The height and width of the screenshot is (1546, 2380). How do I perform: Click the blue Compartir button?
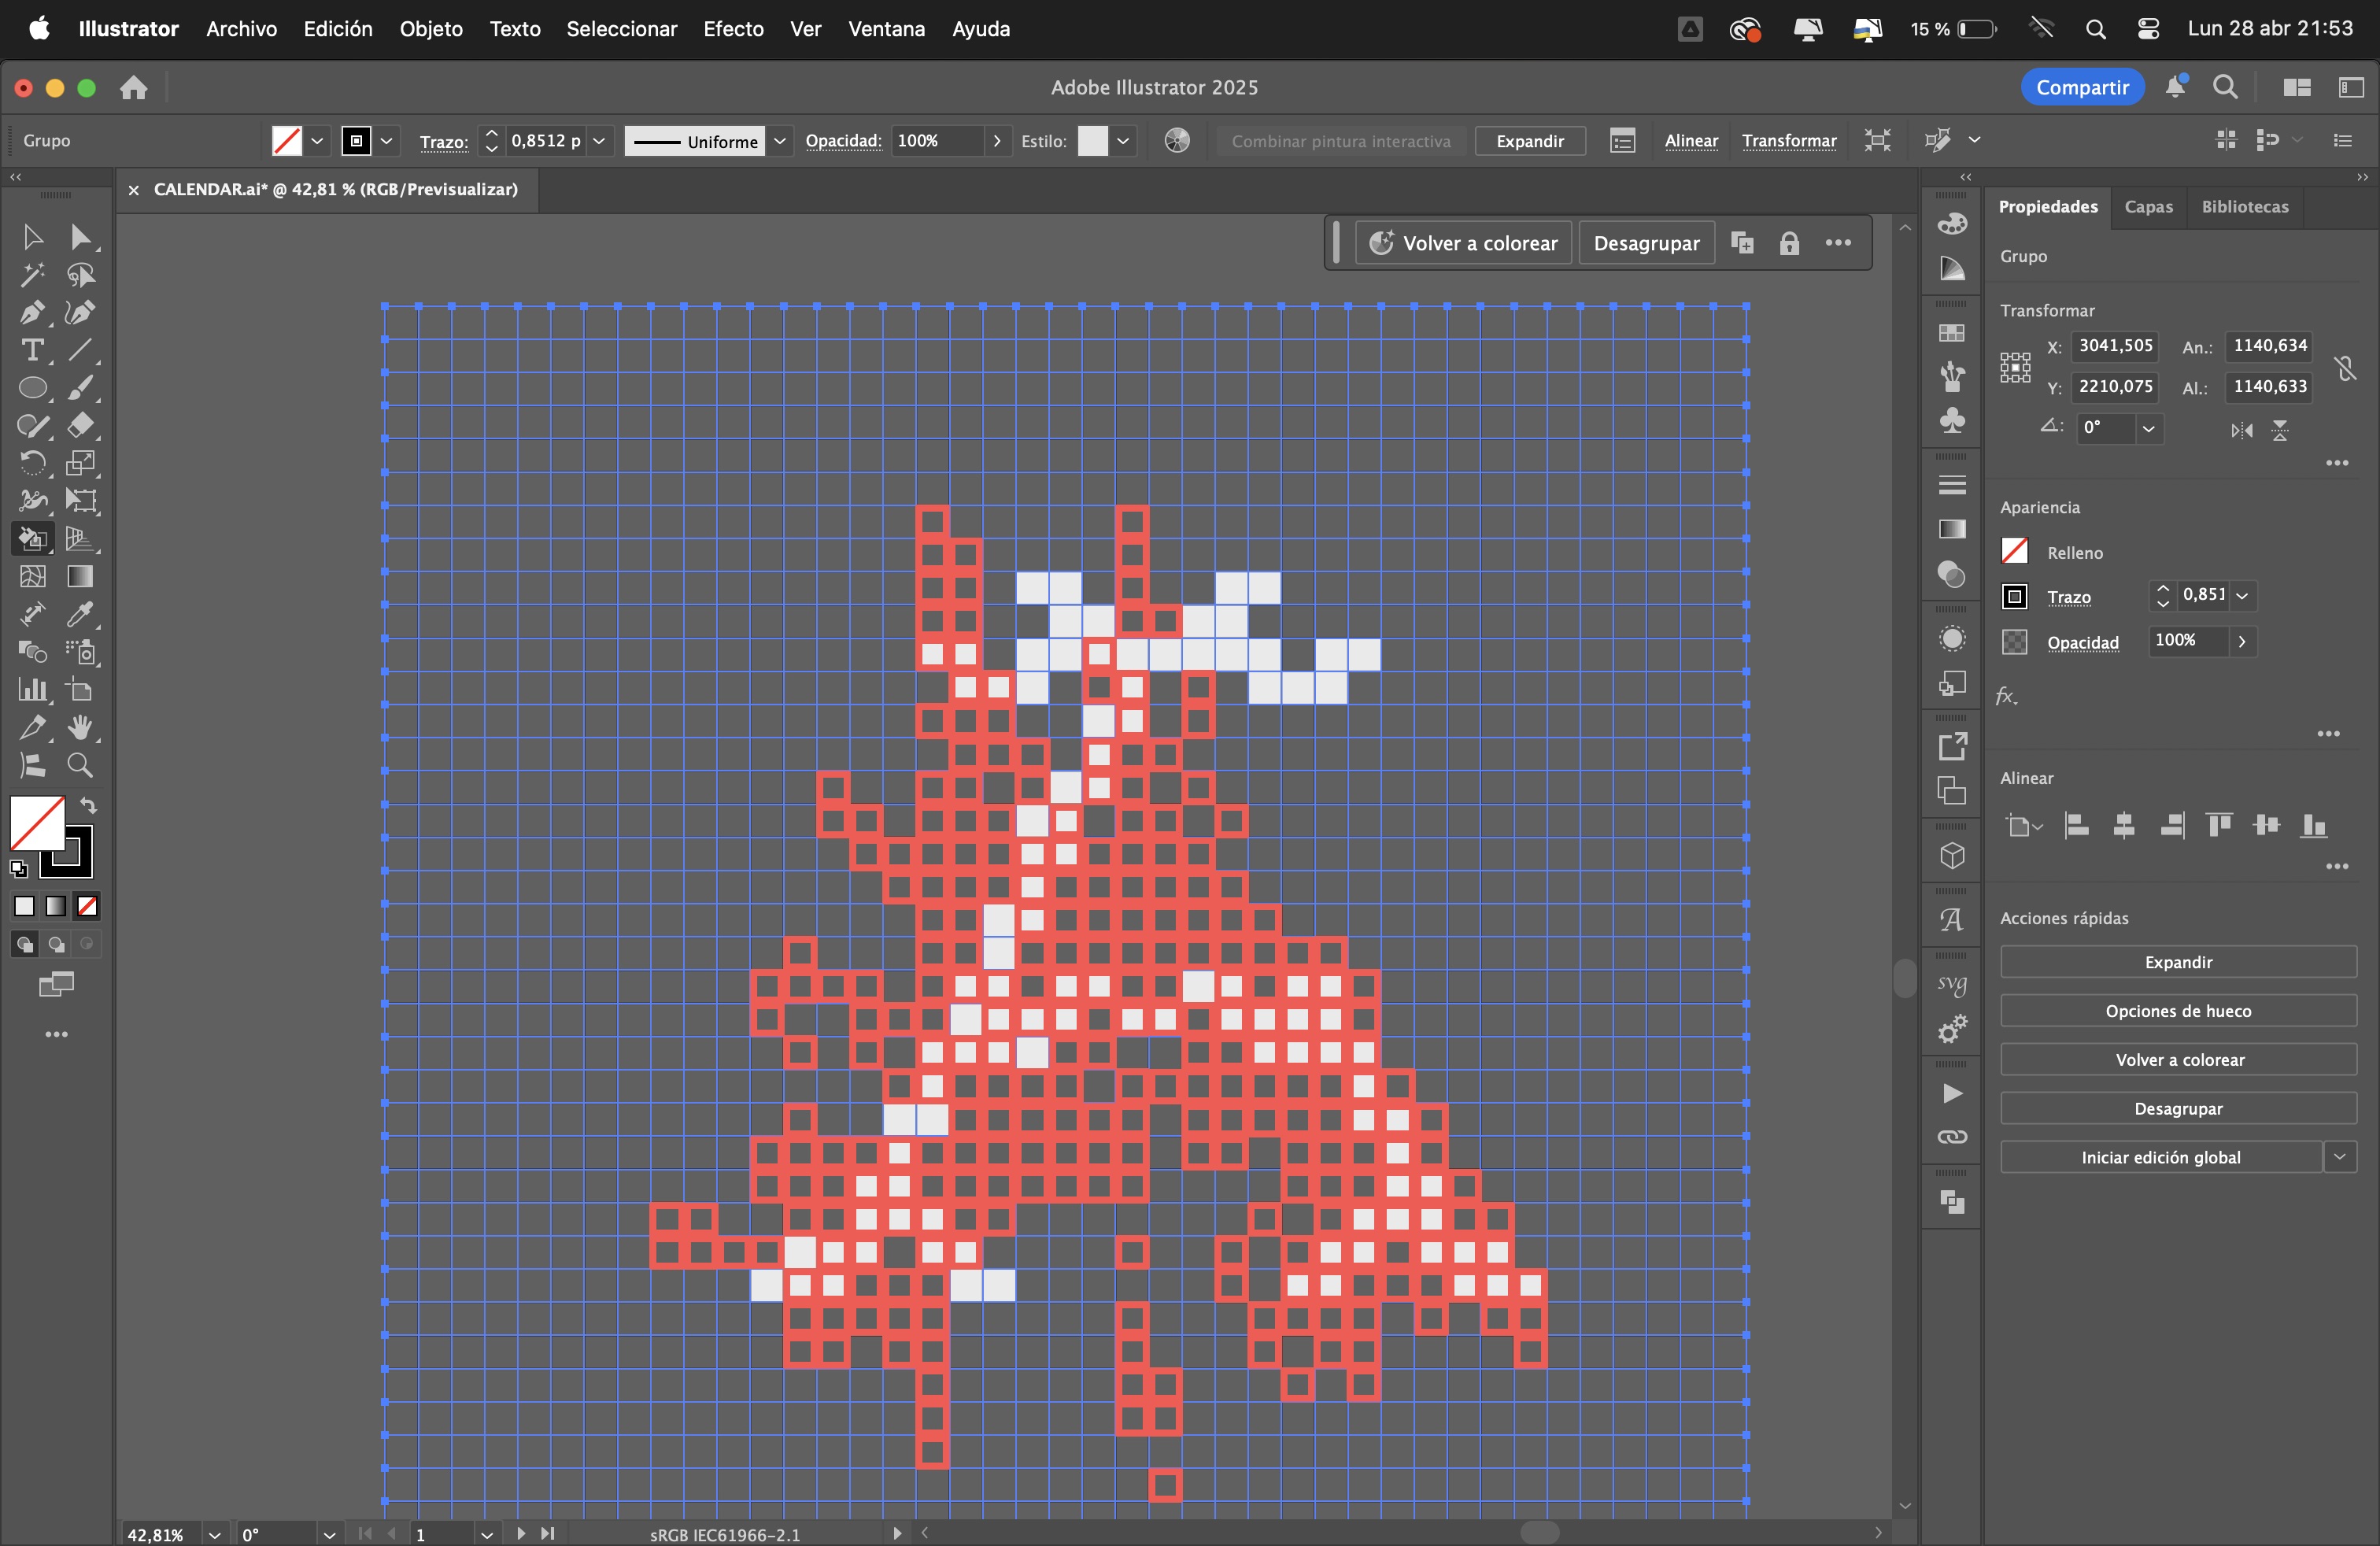click(2082, 87)
